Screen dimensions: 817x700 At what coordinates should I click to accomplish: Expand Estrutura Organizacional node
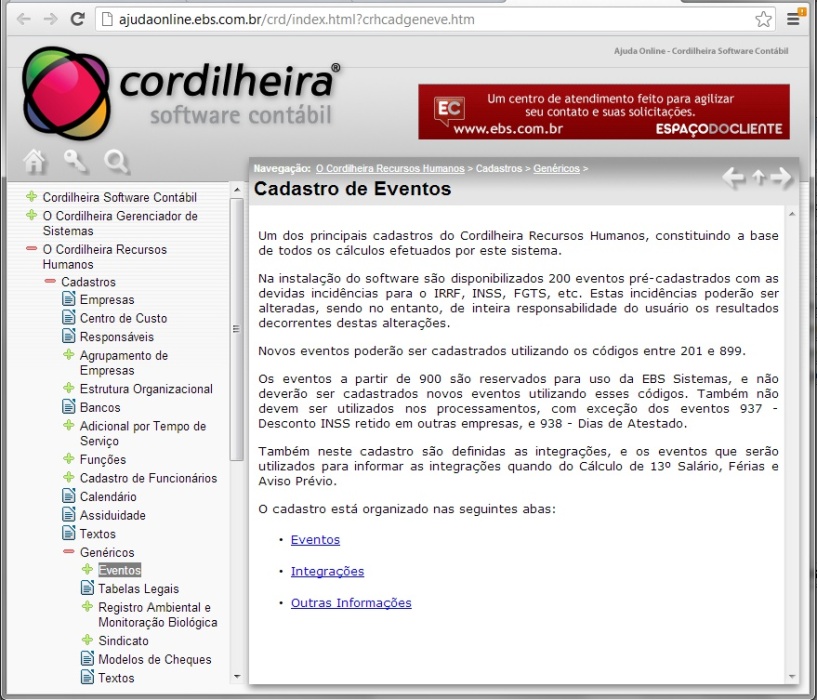click(x=69, y=388)
